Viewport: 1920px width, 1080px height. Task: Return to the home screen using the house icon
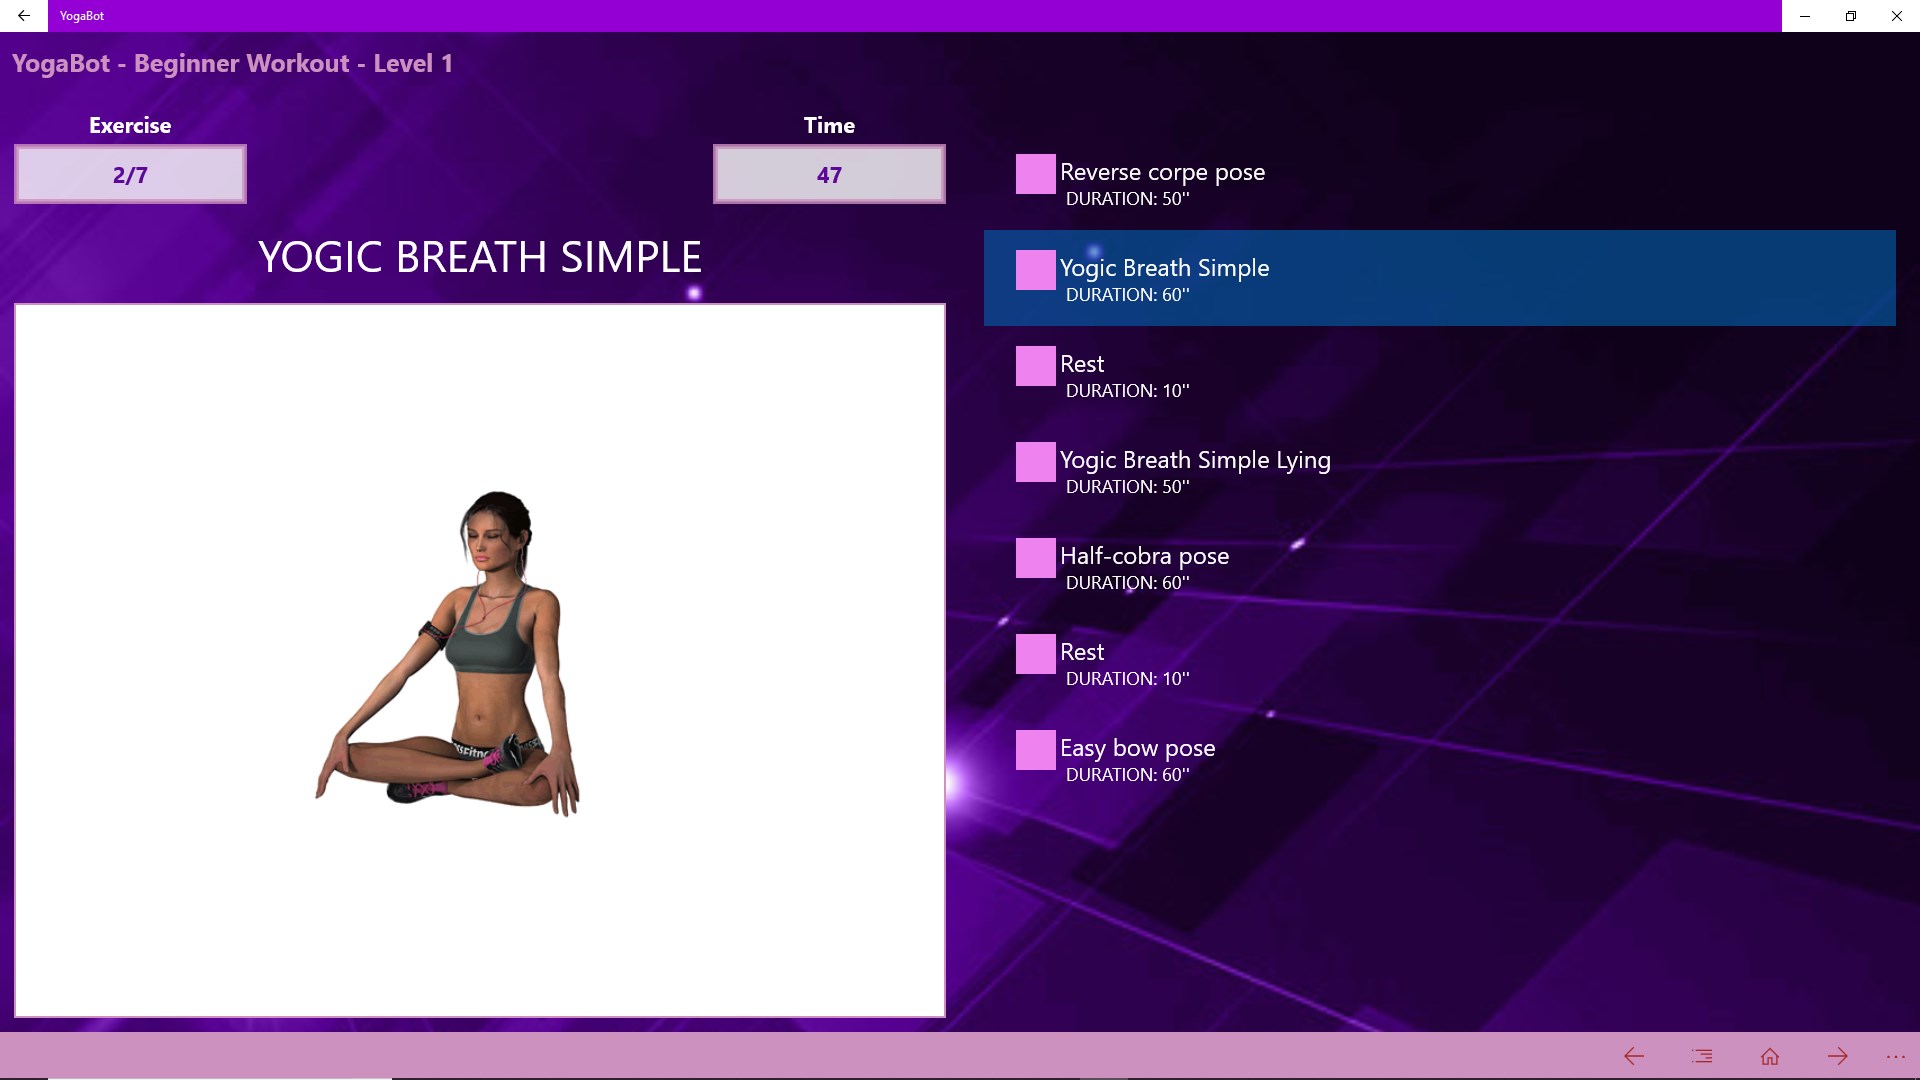tap(1770, 1056)
